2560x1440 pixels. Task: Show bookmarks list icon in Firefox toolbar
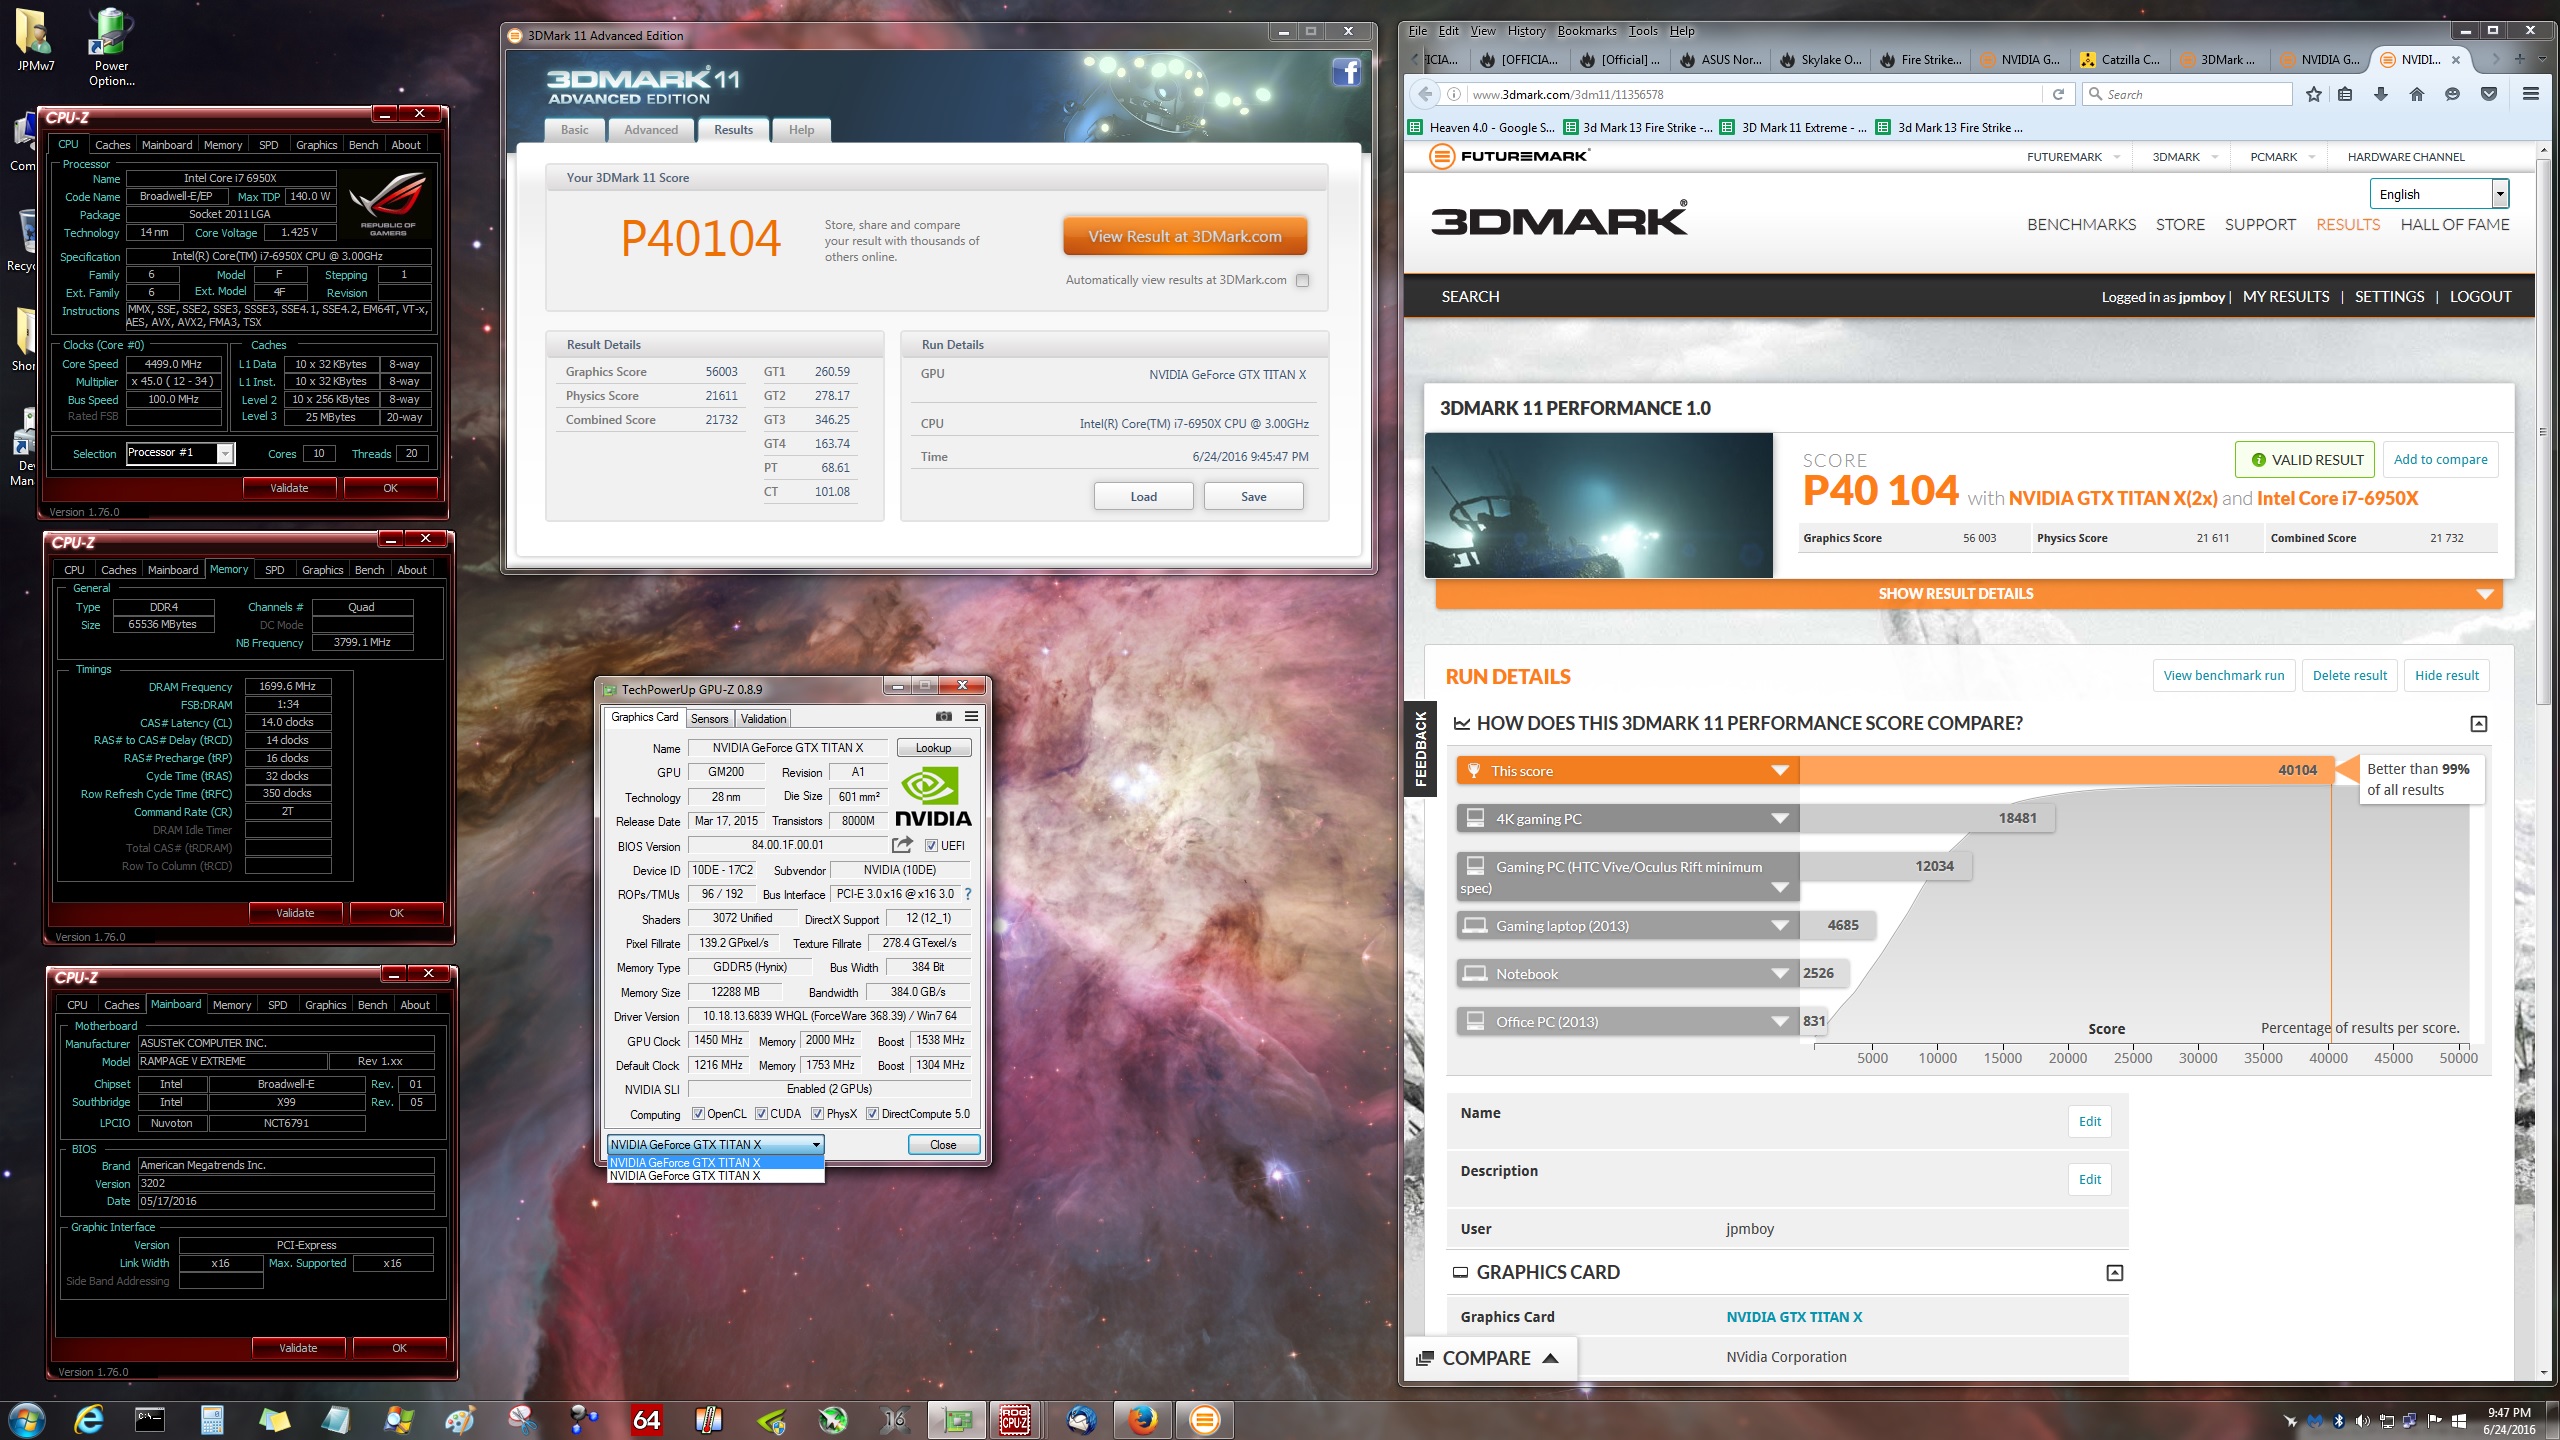tap(2345, 94)
